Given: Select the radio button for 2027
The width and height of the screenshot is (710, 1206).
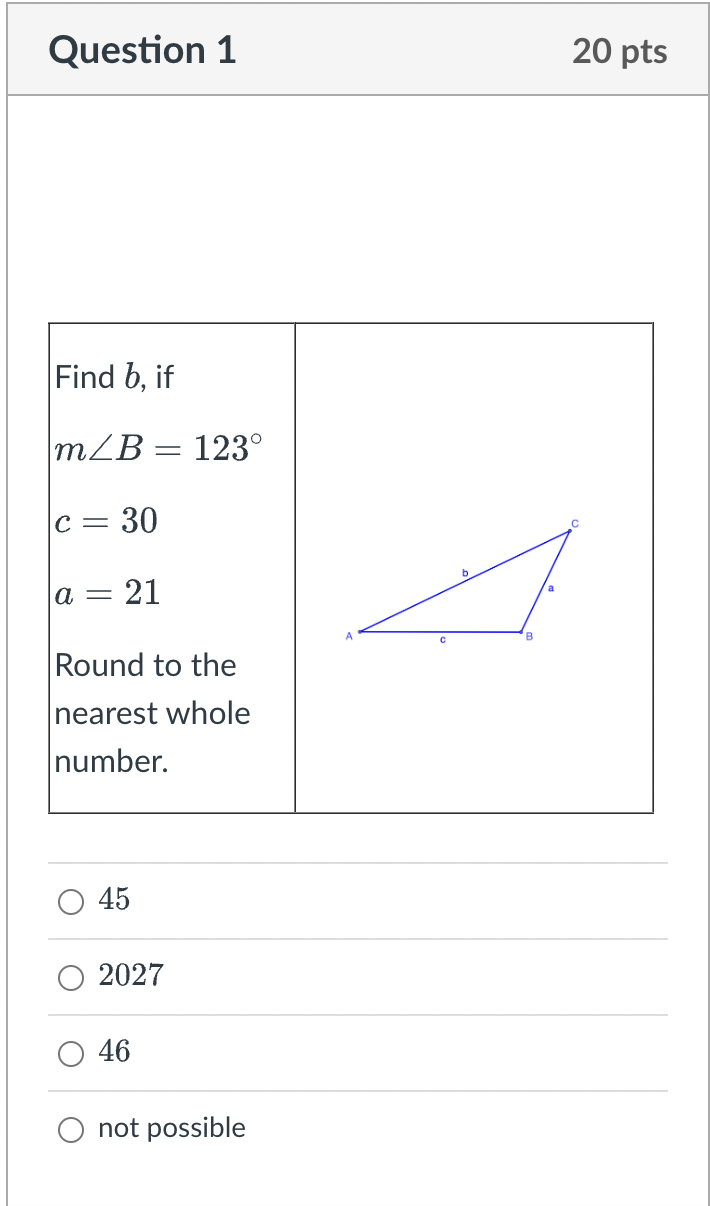Looking at the screenshot, I should coord(70,977).
